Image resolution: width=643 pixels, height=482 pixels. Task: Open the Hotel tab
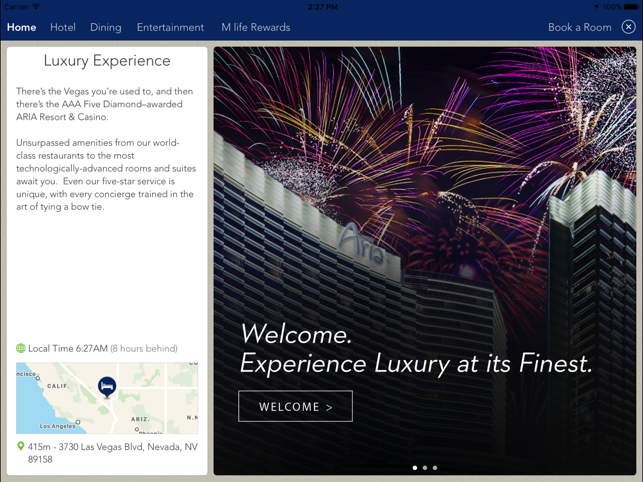click(63, 27)
